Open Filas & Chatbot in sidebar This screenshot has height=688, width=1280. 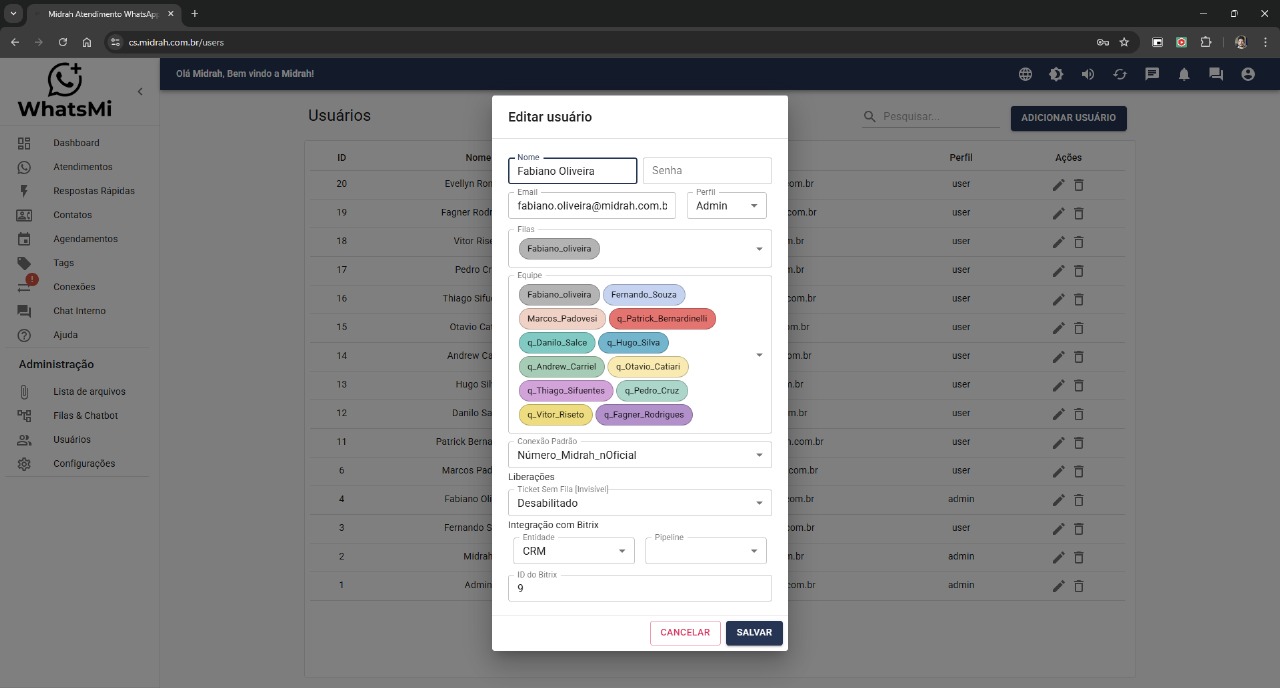coord(85,416)
